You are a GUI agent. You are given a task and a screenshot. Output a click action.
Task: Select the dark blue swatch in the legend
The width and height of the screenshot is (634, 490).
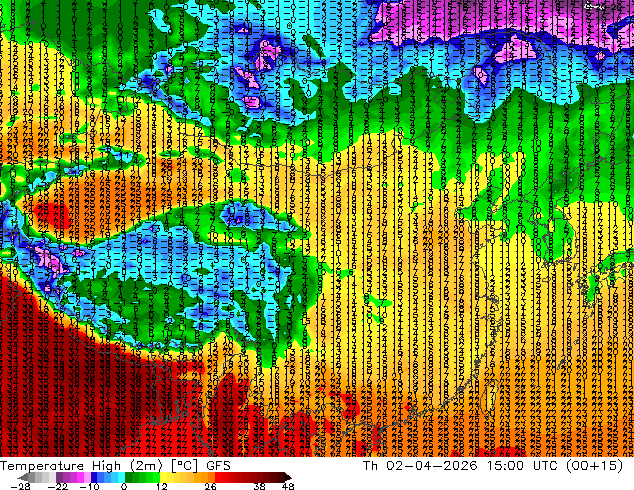pos(94,477)
